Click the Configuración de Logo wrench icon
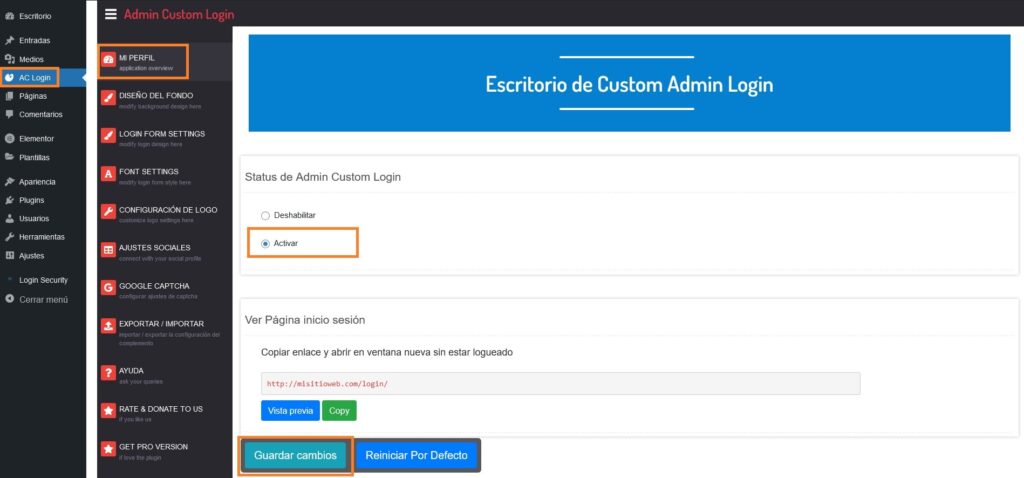Image resolution: width=1024 pixels, height=478 pixels. 108,212
